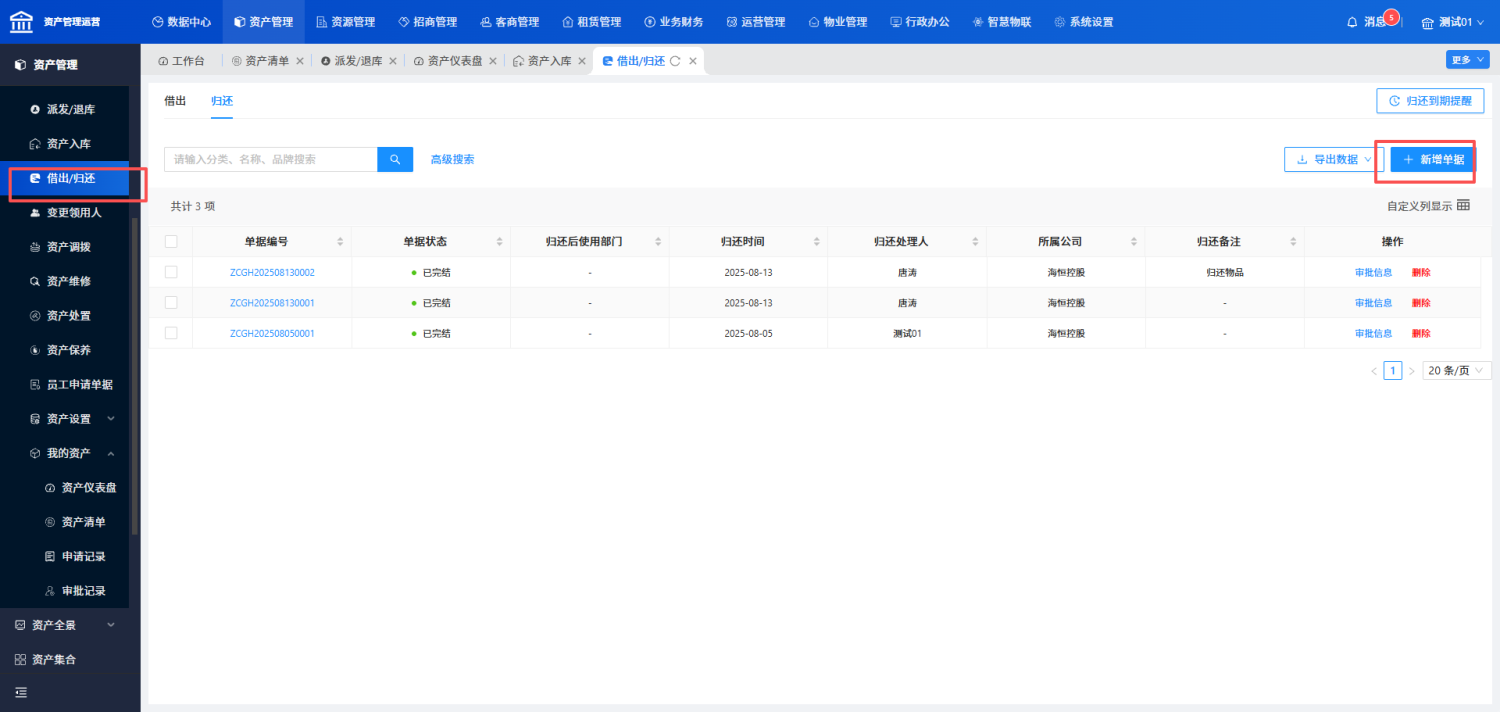Close the 资产入库 tab
1500x712 pixels.
582,61
